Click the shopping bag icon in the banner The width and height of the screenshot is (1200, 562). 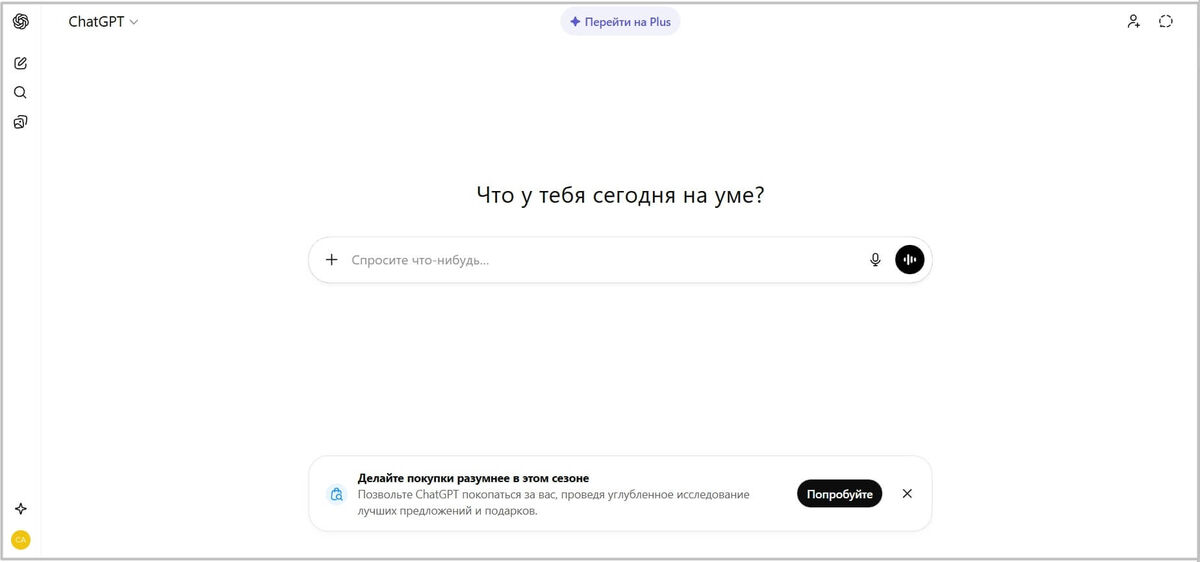(x=337, y=494)
